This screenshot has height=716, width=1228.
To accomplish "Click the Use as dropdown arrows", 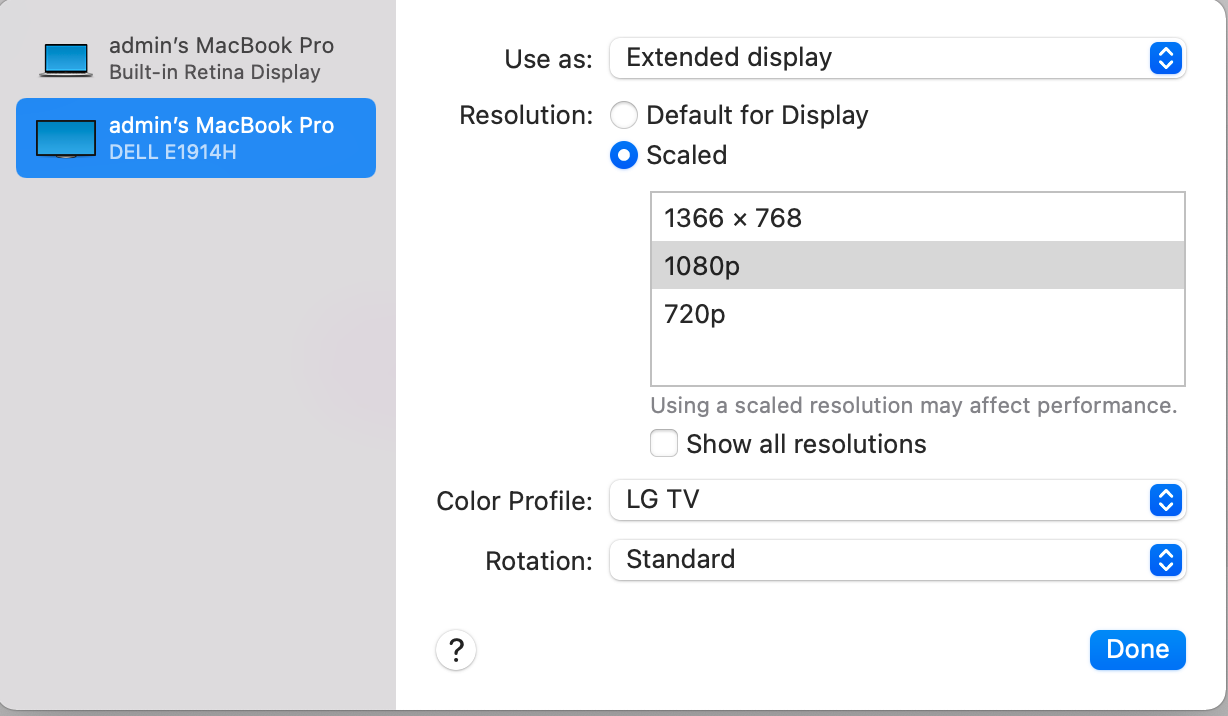I will (1165, 58).
